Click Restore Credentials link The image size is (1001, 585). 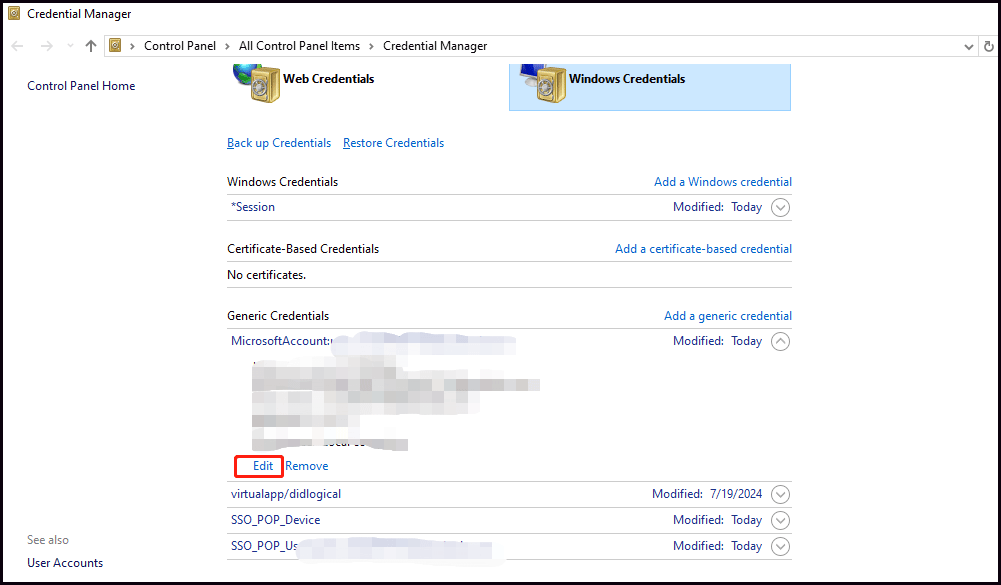click(x=393, y=143)
